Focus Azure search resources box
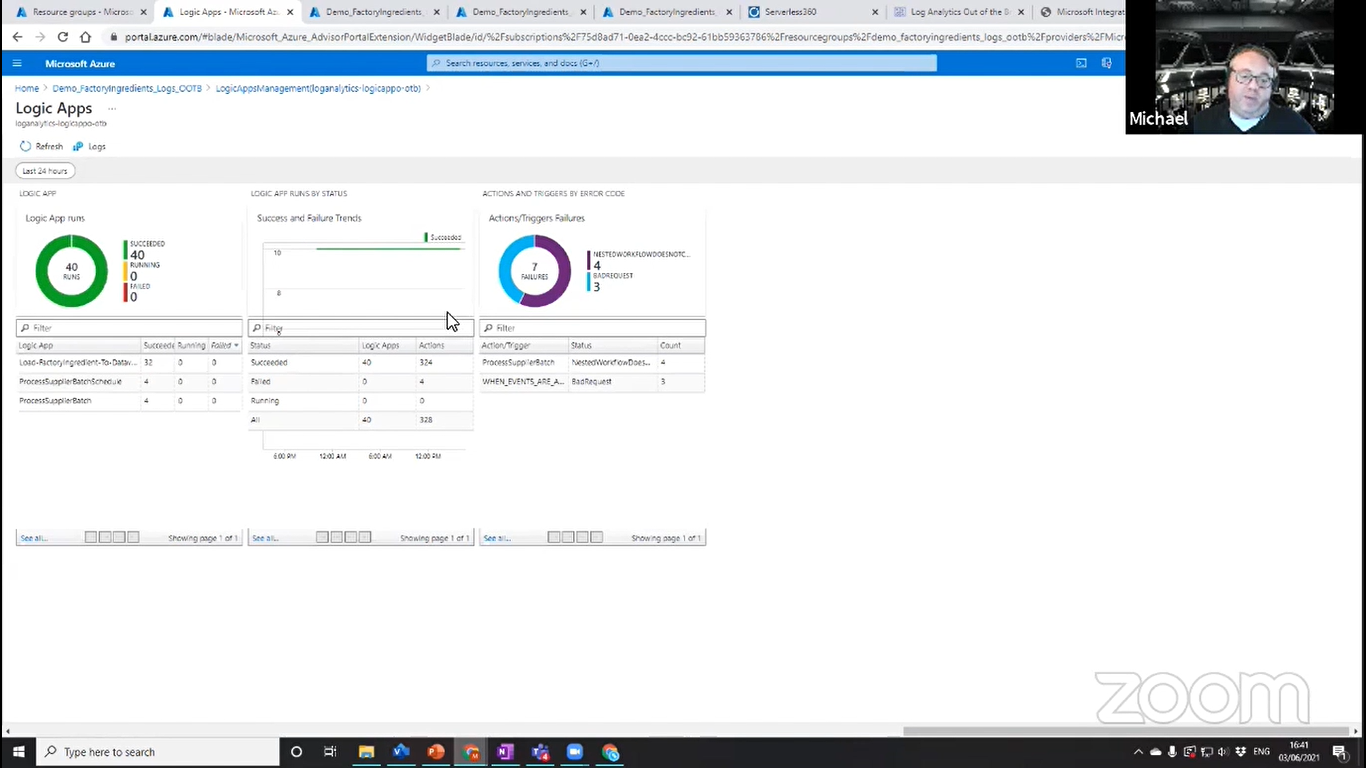Viewport: 1366px width, 768px height. [682, 63]
